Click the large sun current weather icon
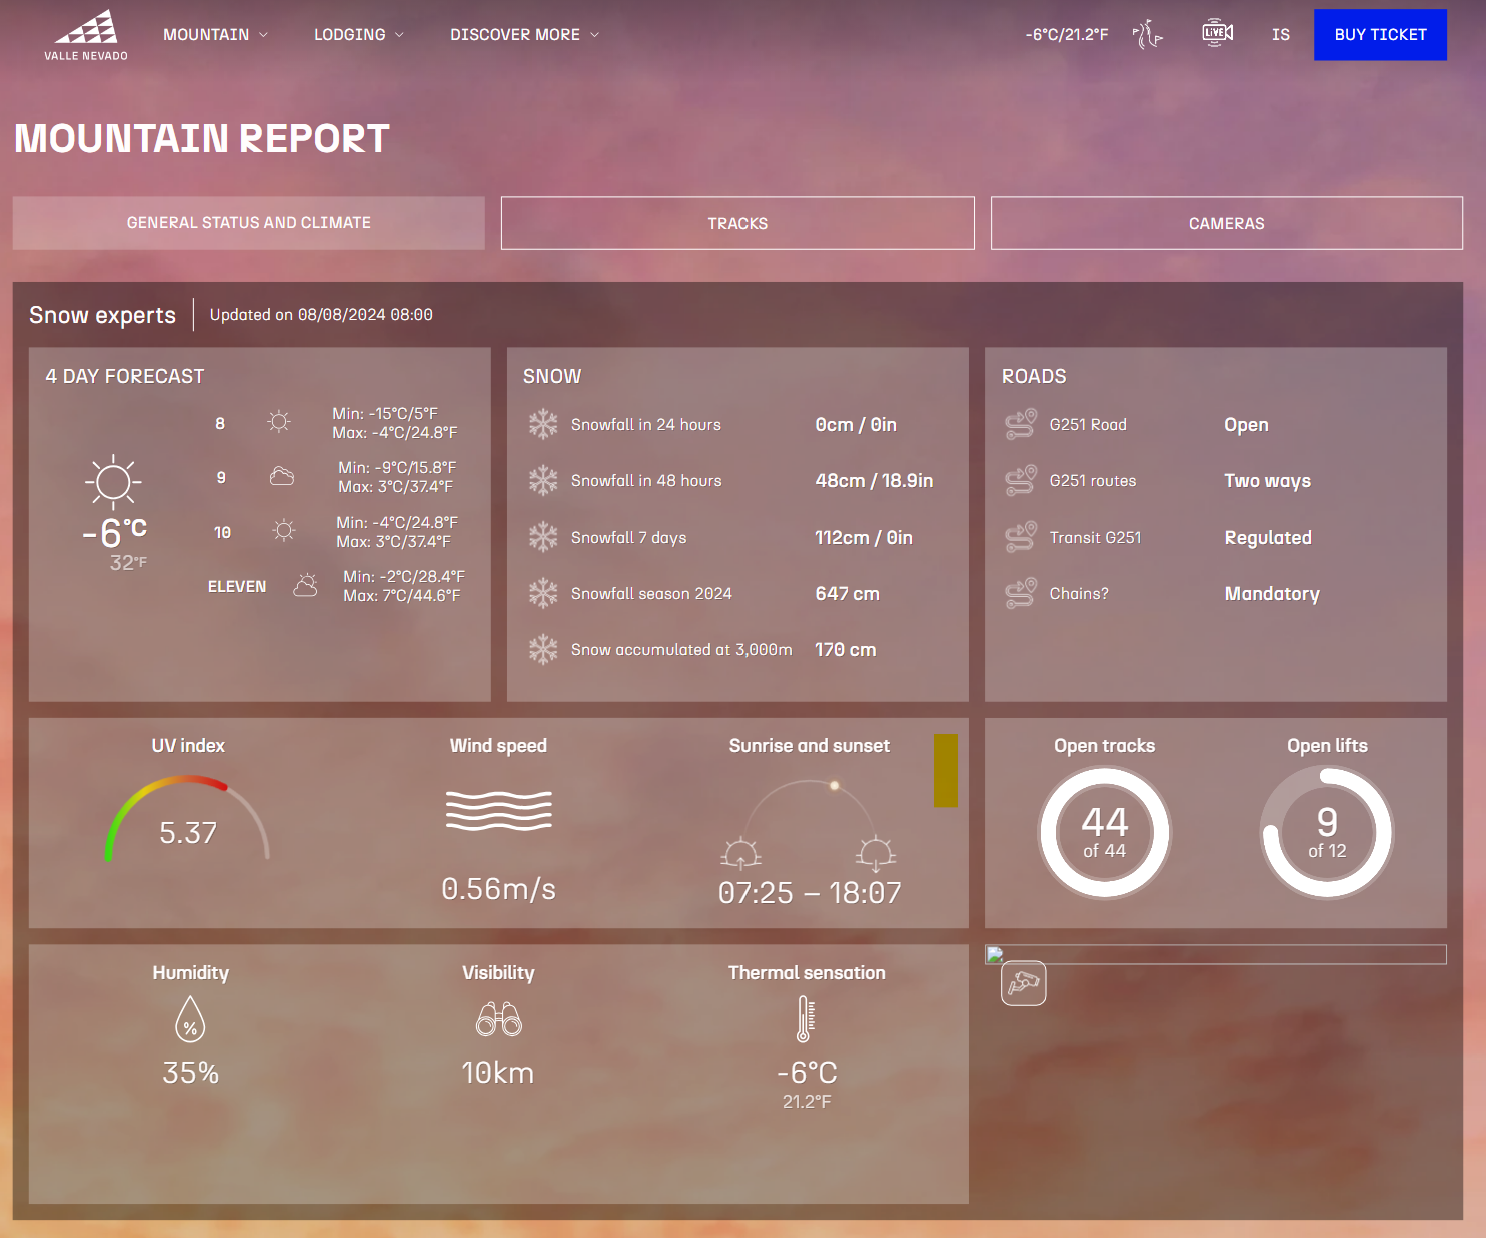Viewport: 1486px width, 1238px height. (113, 482)
